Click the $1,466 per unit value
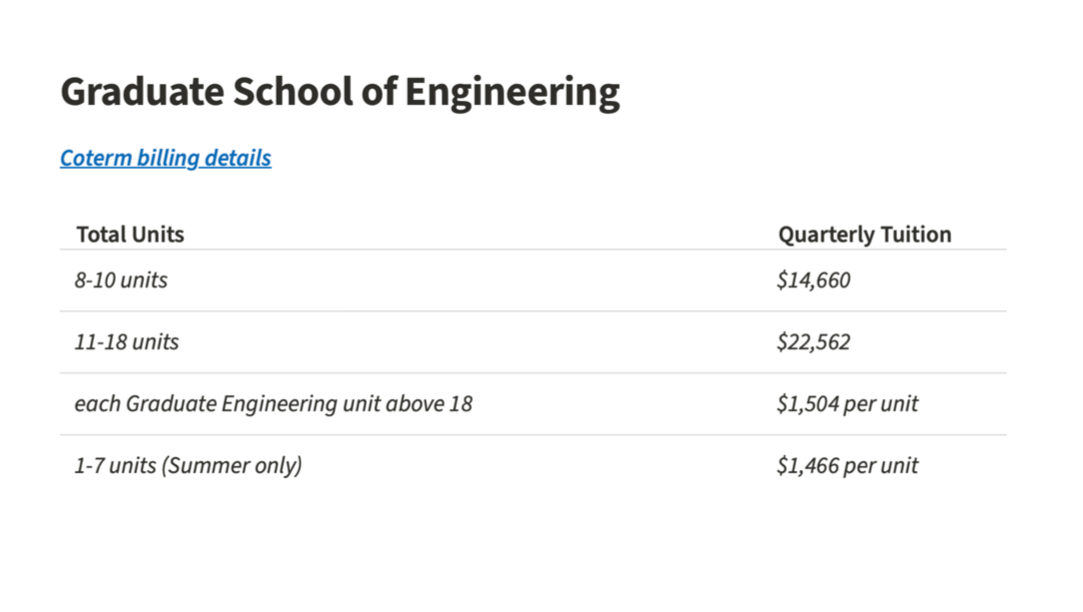 tap(847, 466)
